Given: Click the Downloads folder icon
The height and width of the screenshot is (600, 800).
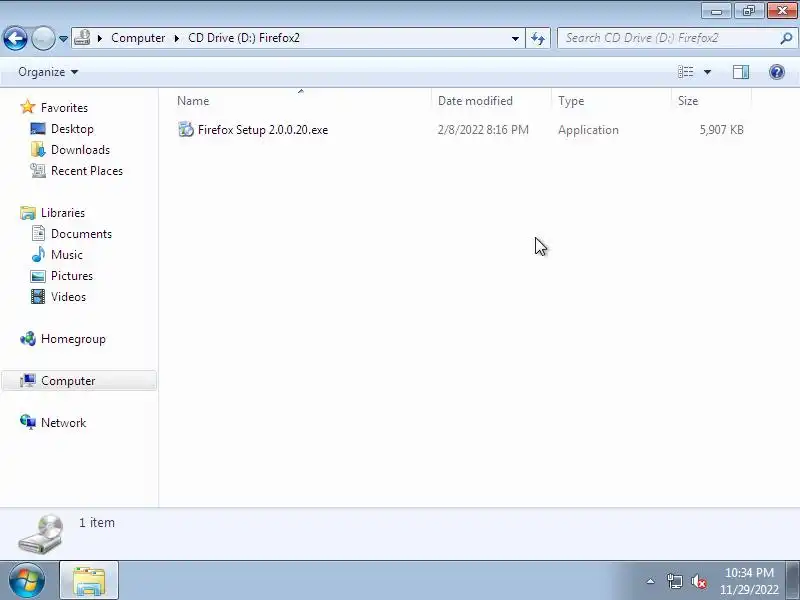Looking at the screenshot, I should [38, 149].
